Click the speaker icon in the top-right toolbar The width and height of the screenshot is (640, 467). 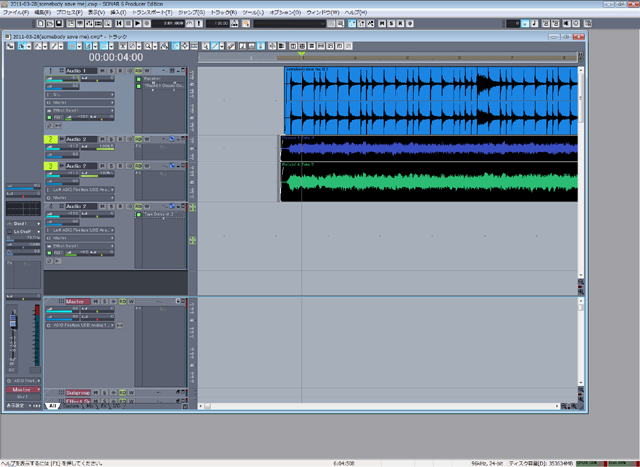click(567, 24)
